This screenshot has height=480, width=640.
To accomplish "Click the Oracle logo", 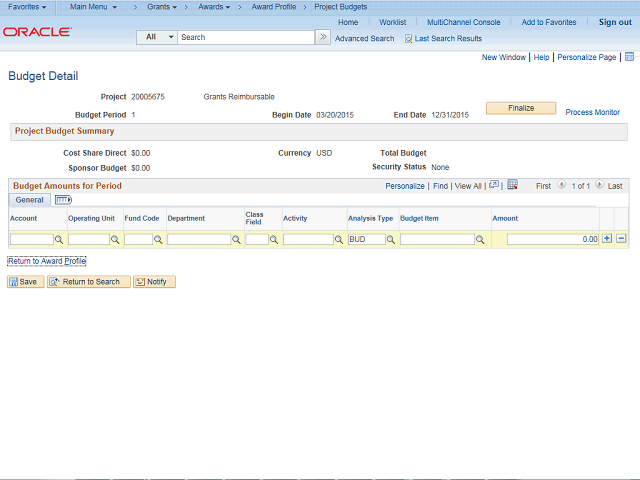I will tap(38, 32).
